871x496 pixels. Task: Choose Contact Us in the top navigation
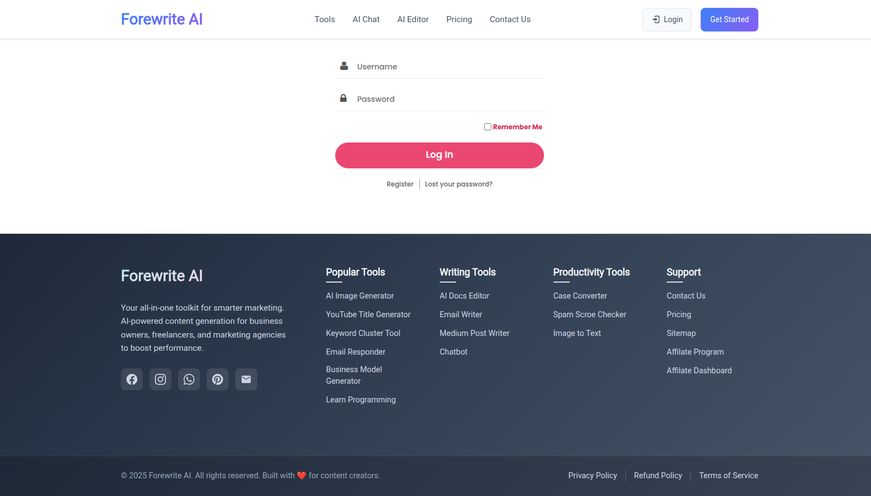click(x=510, y=19)
